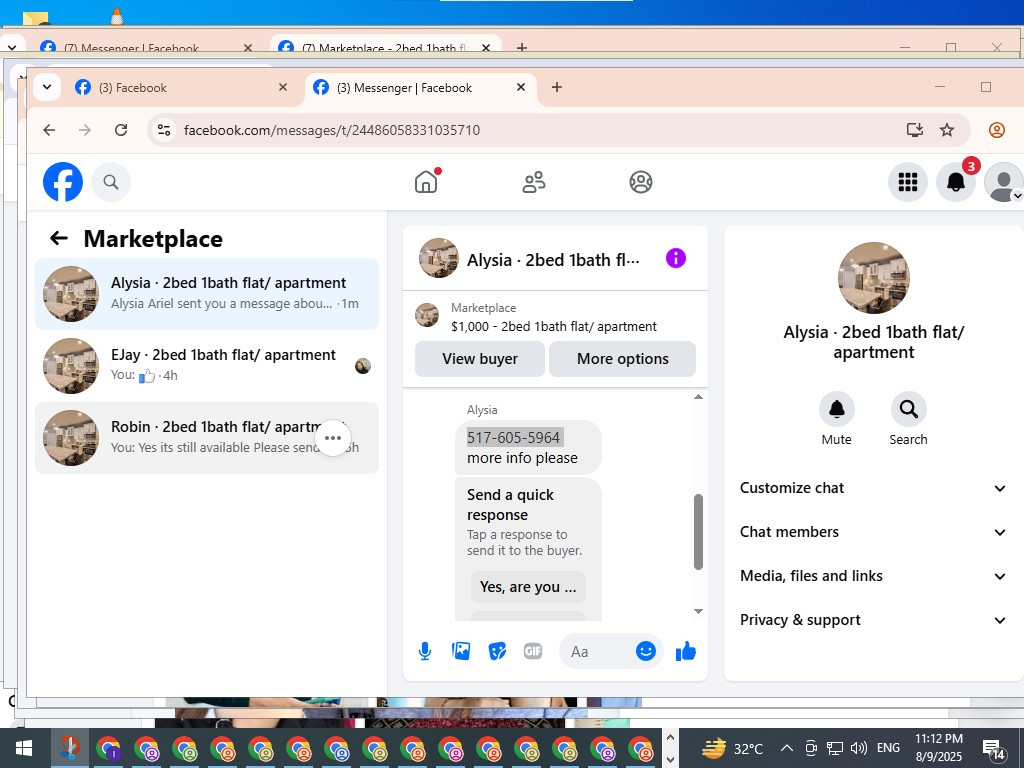Open Facebook search magnifier icon
1024x768 pixels.
111,182
